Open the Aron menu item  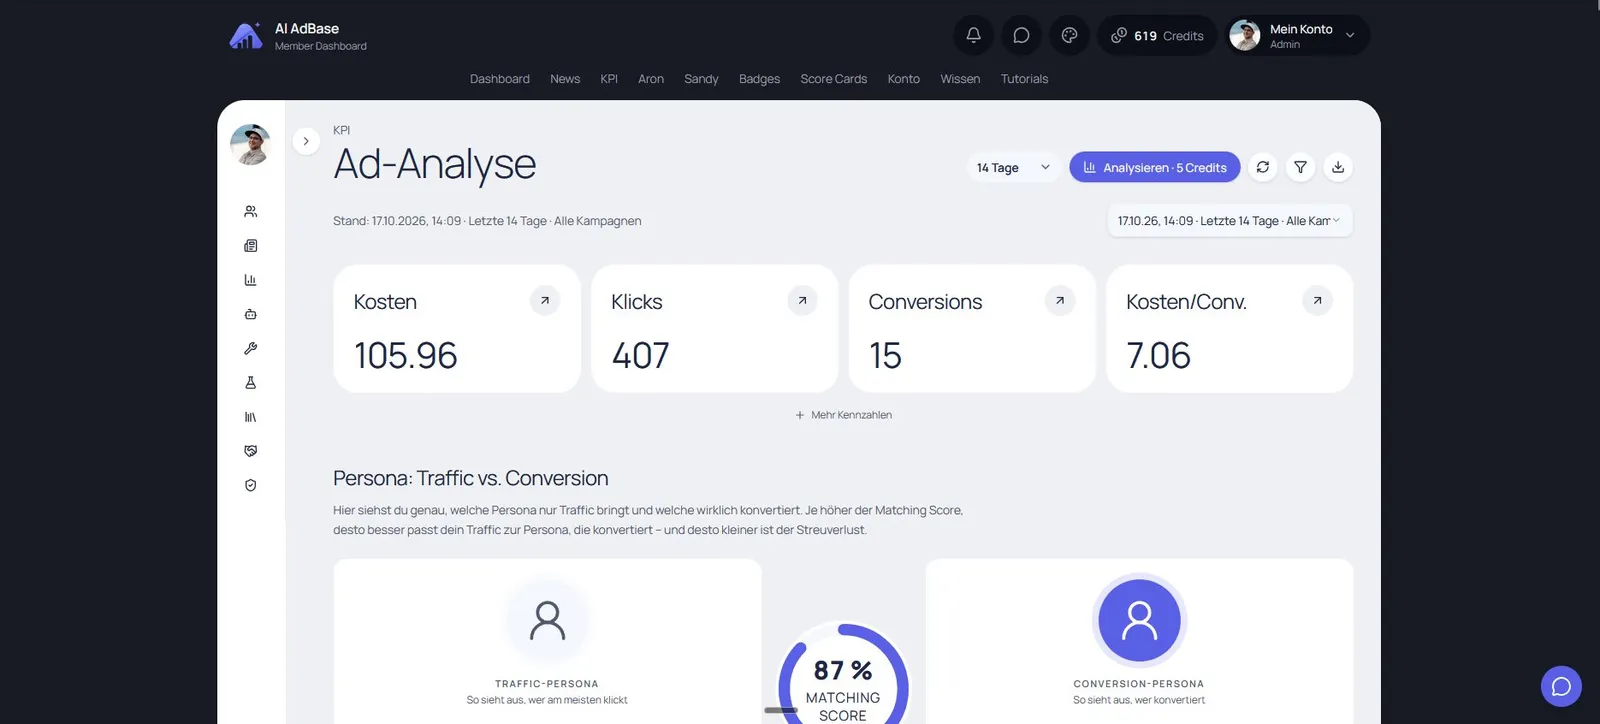click(651, 79)
